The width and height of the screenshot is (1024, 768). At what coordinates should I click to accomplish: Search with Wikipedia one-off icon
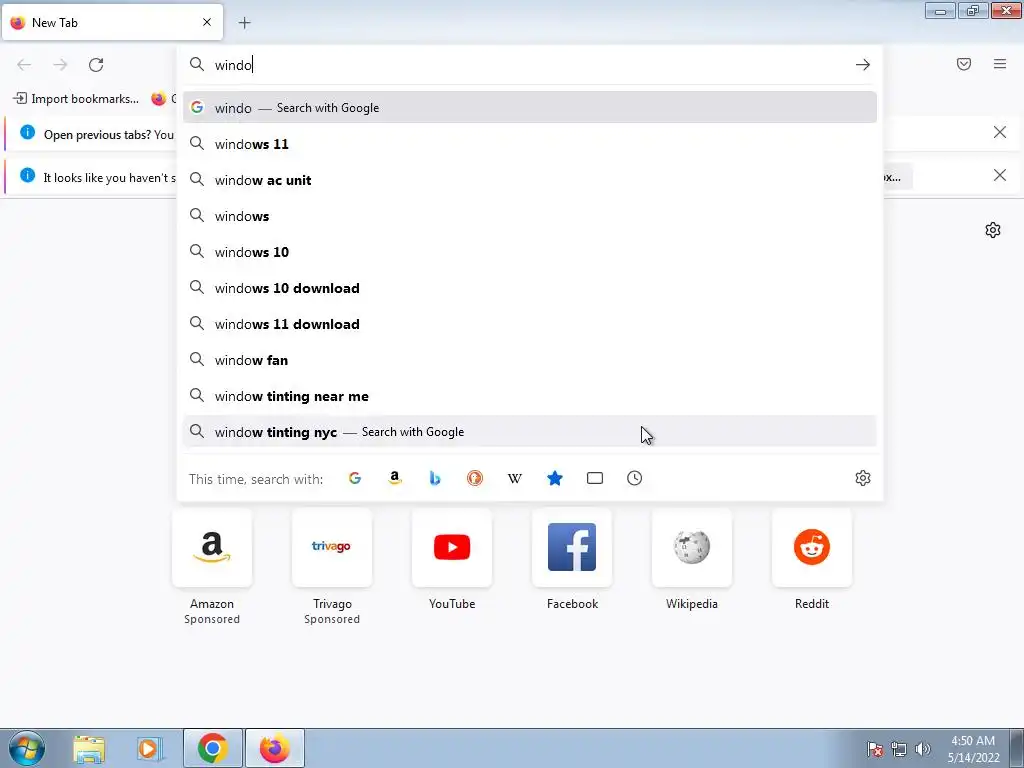tap(515, 478)
